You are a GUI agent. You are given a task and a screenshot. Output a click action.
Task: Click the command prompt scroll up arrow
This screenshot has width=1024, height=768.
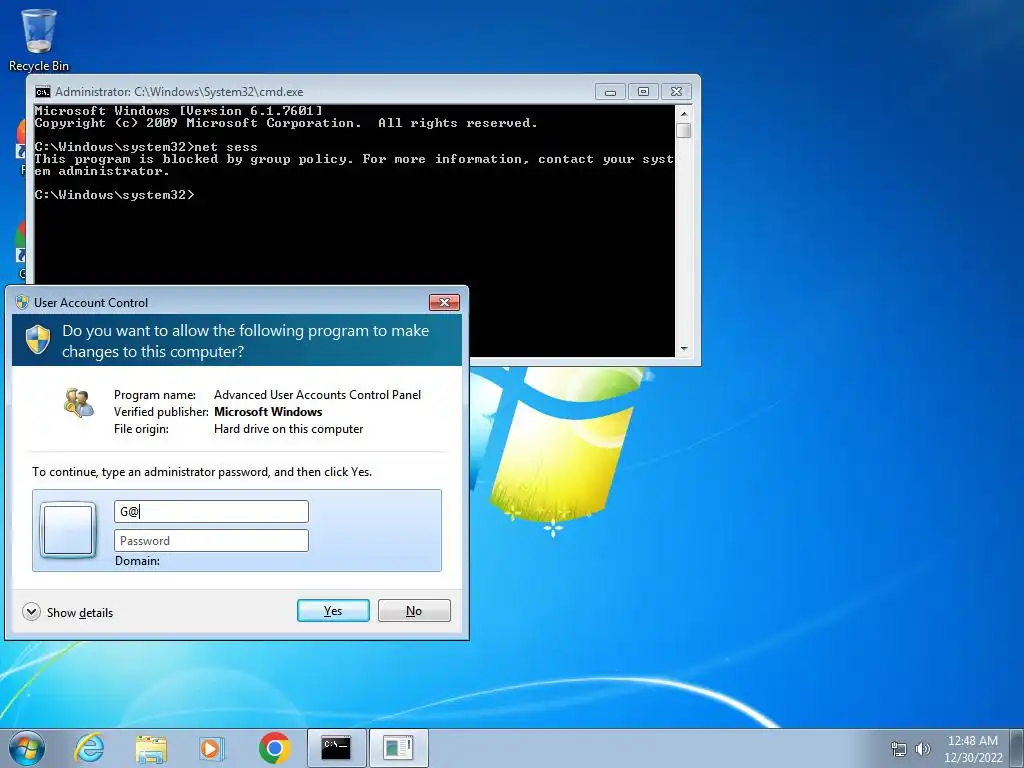(x=684, y=114)
